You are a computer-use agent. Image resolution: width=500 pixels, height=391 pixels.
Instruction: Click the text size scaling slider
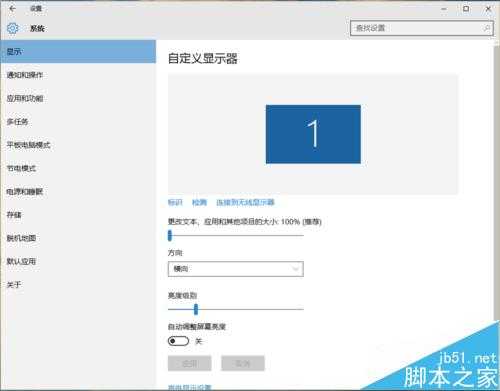(x=236, y=235)
